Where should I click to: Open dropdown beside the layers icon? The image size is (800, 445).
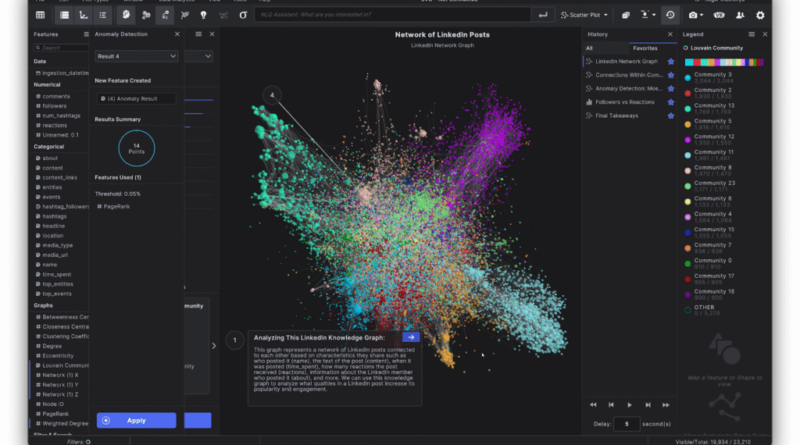pyautogui.click(x=654, y=15)
